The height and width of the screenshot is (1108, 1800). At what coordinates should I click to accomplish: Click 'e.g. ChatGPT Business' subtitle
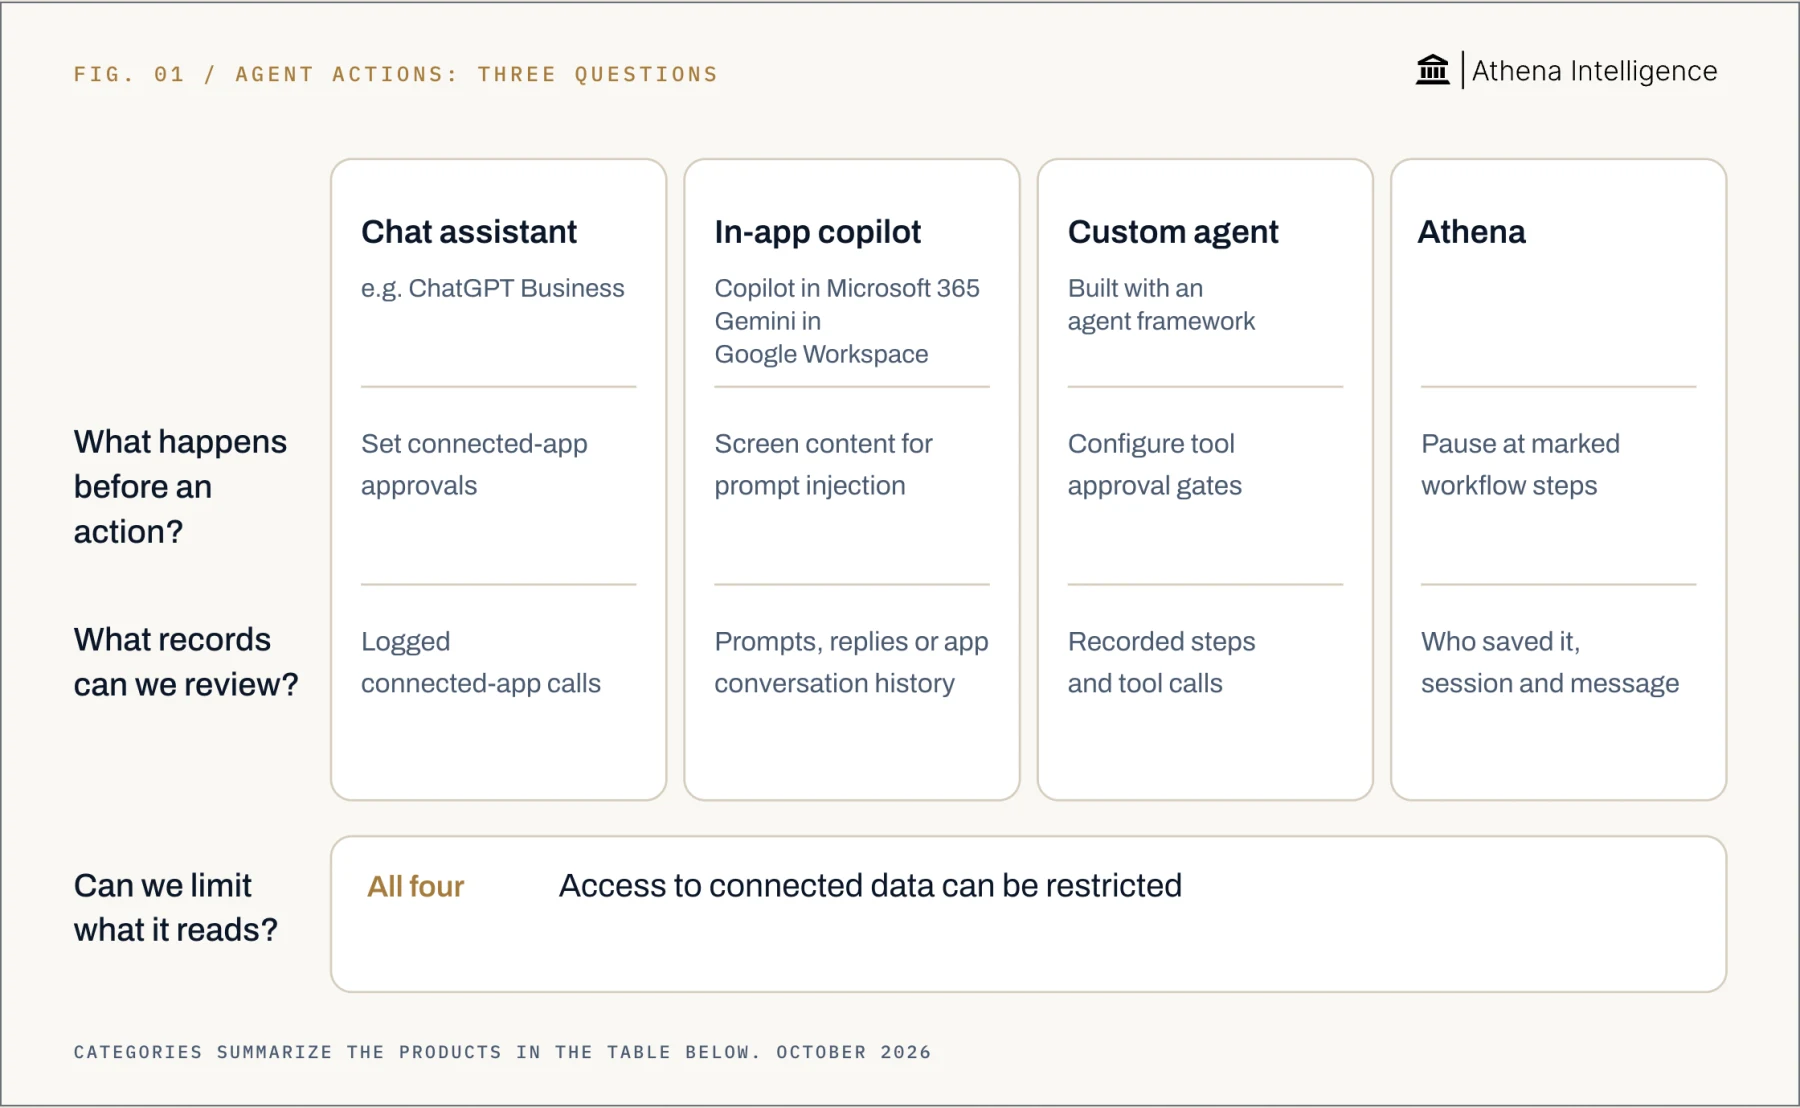(493, 289)
